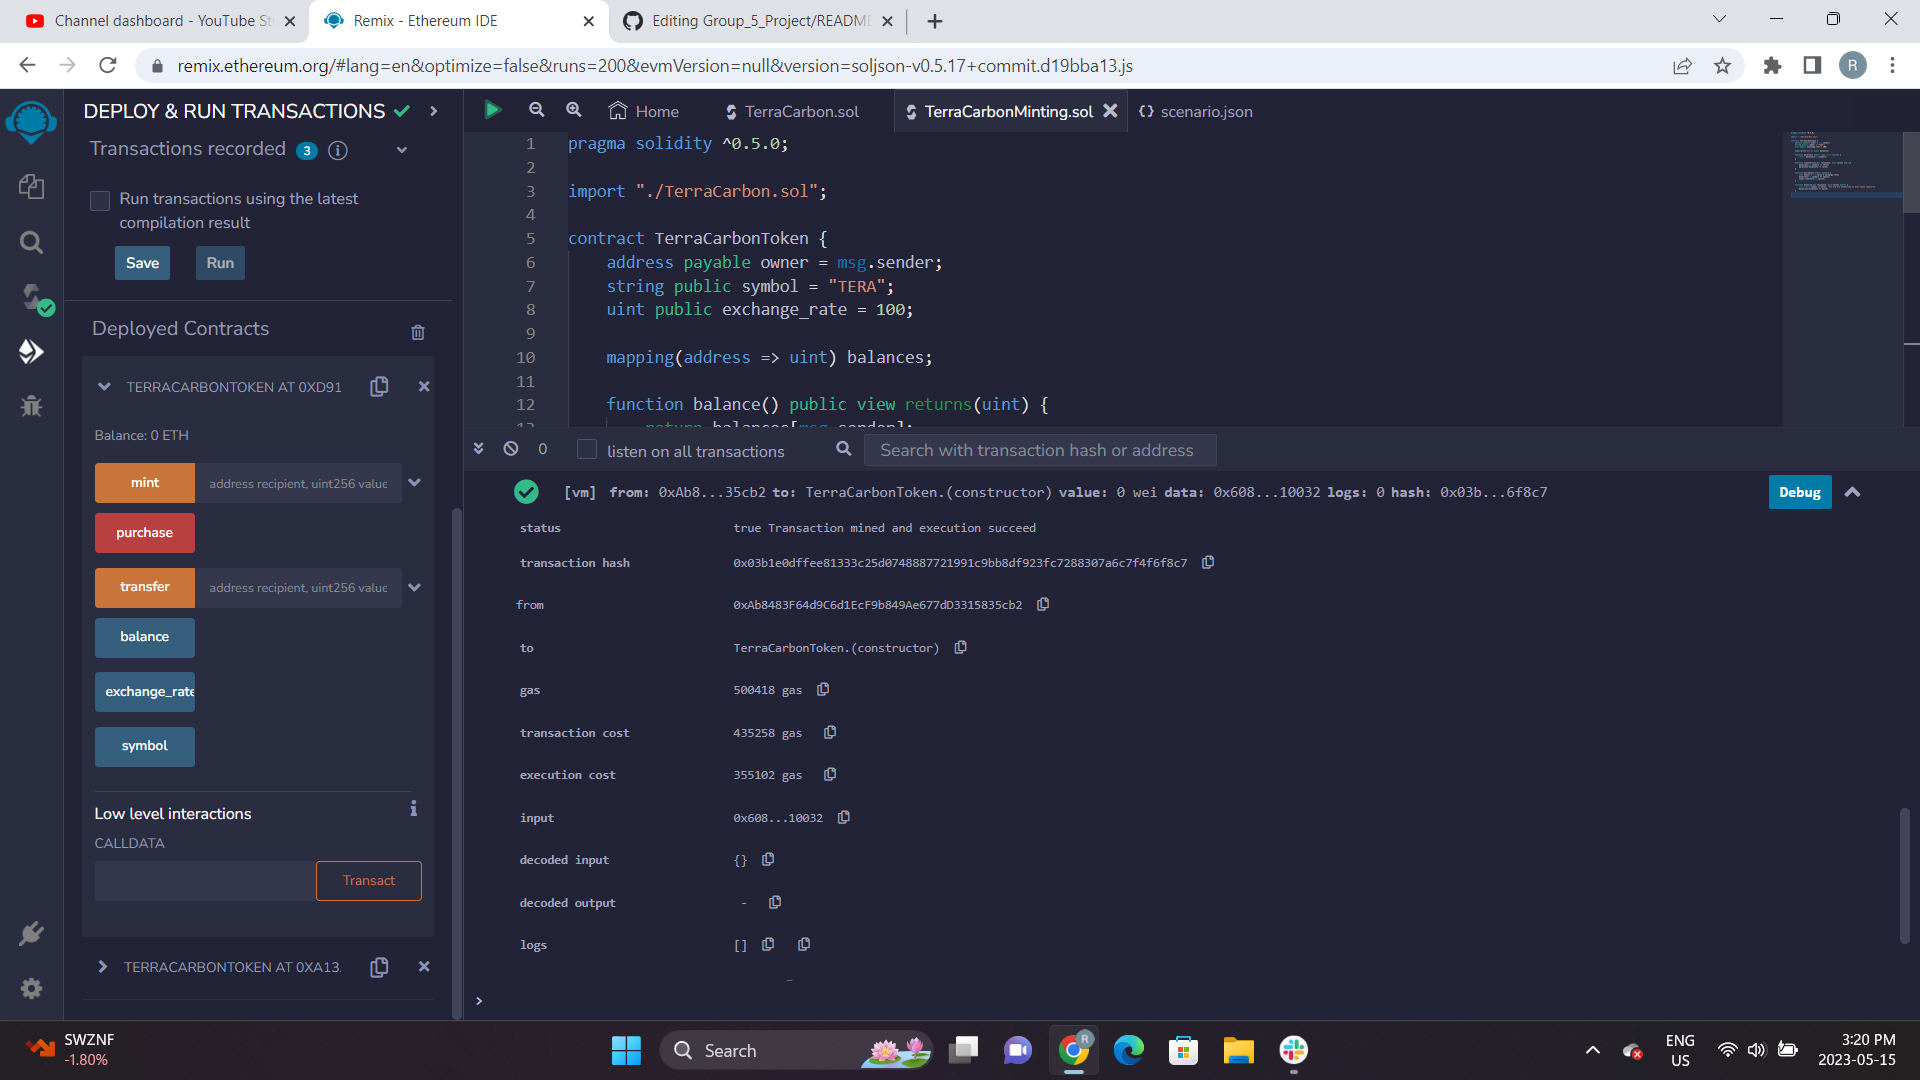The height and width of the screenshot is (1080, 1920).
Task: Expand the mint function parameters
Action: click(x=414, y=483)
